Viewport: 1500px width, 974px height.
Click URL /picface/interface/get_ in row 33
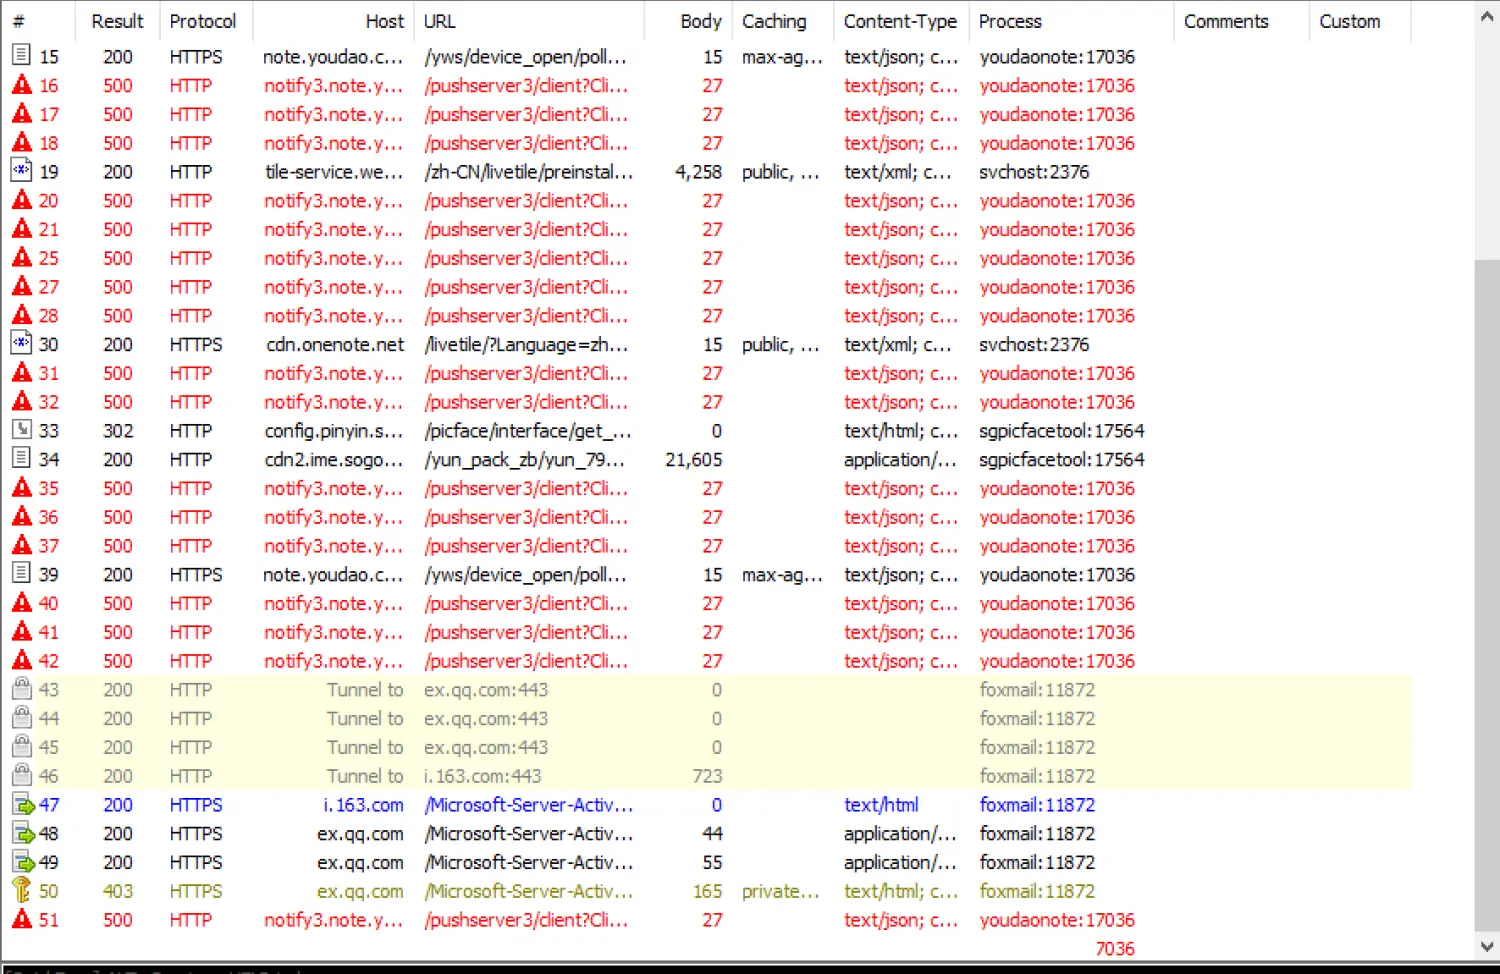528,431
